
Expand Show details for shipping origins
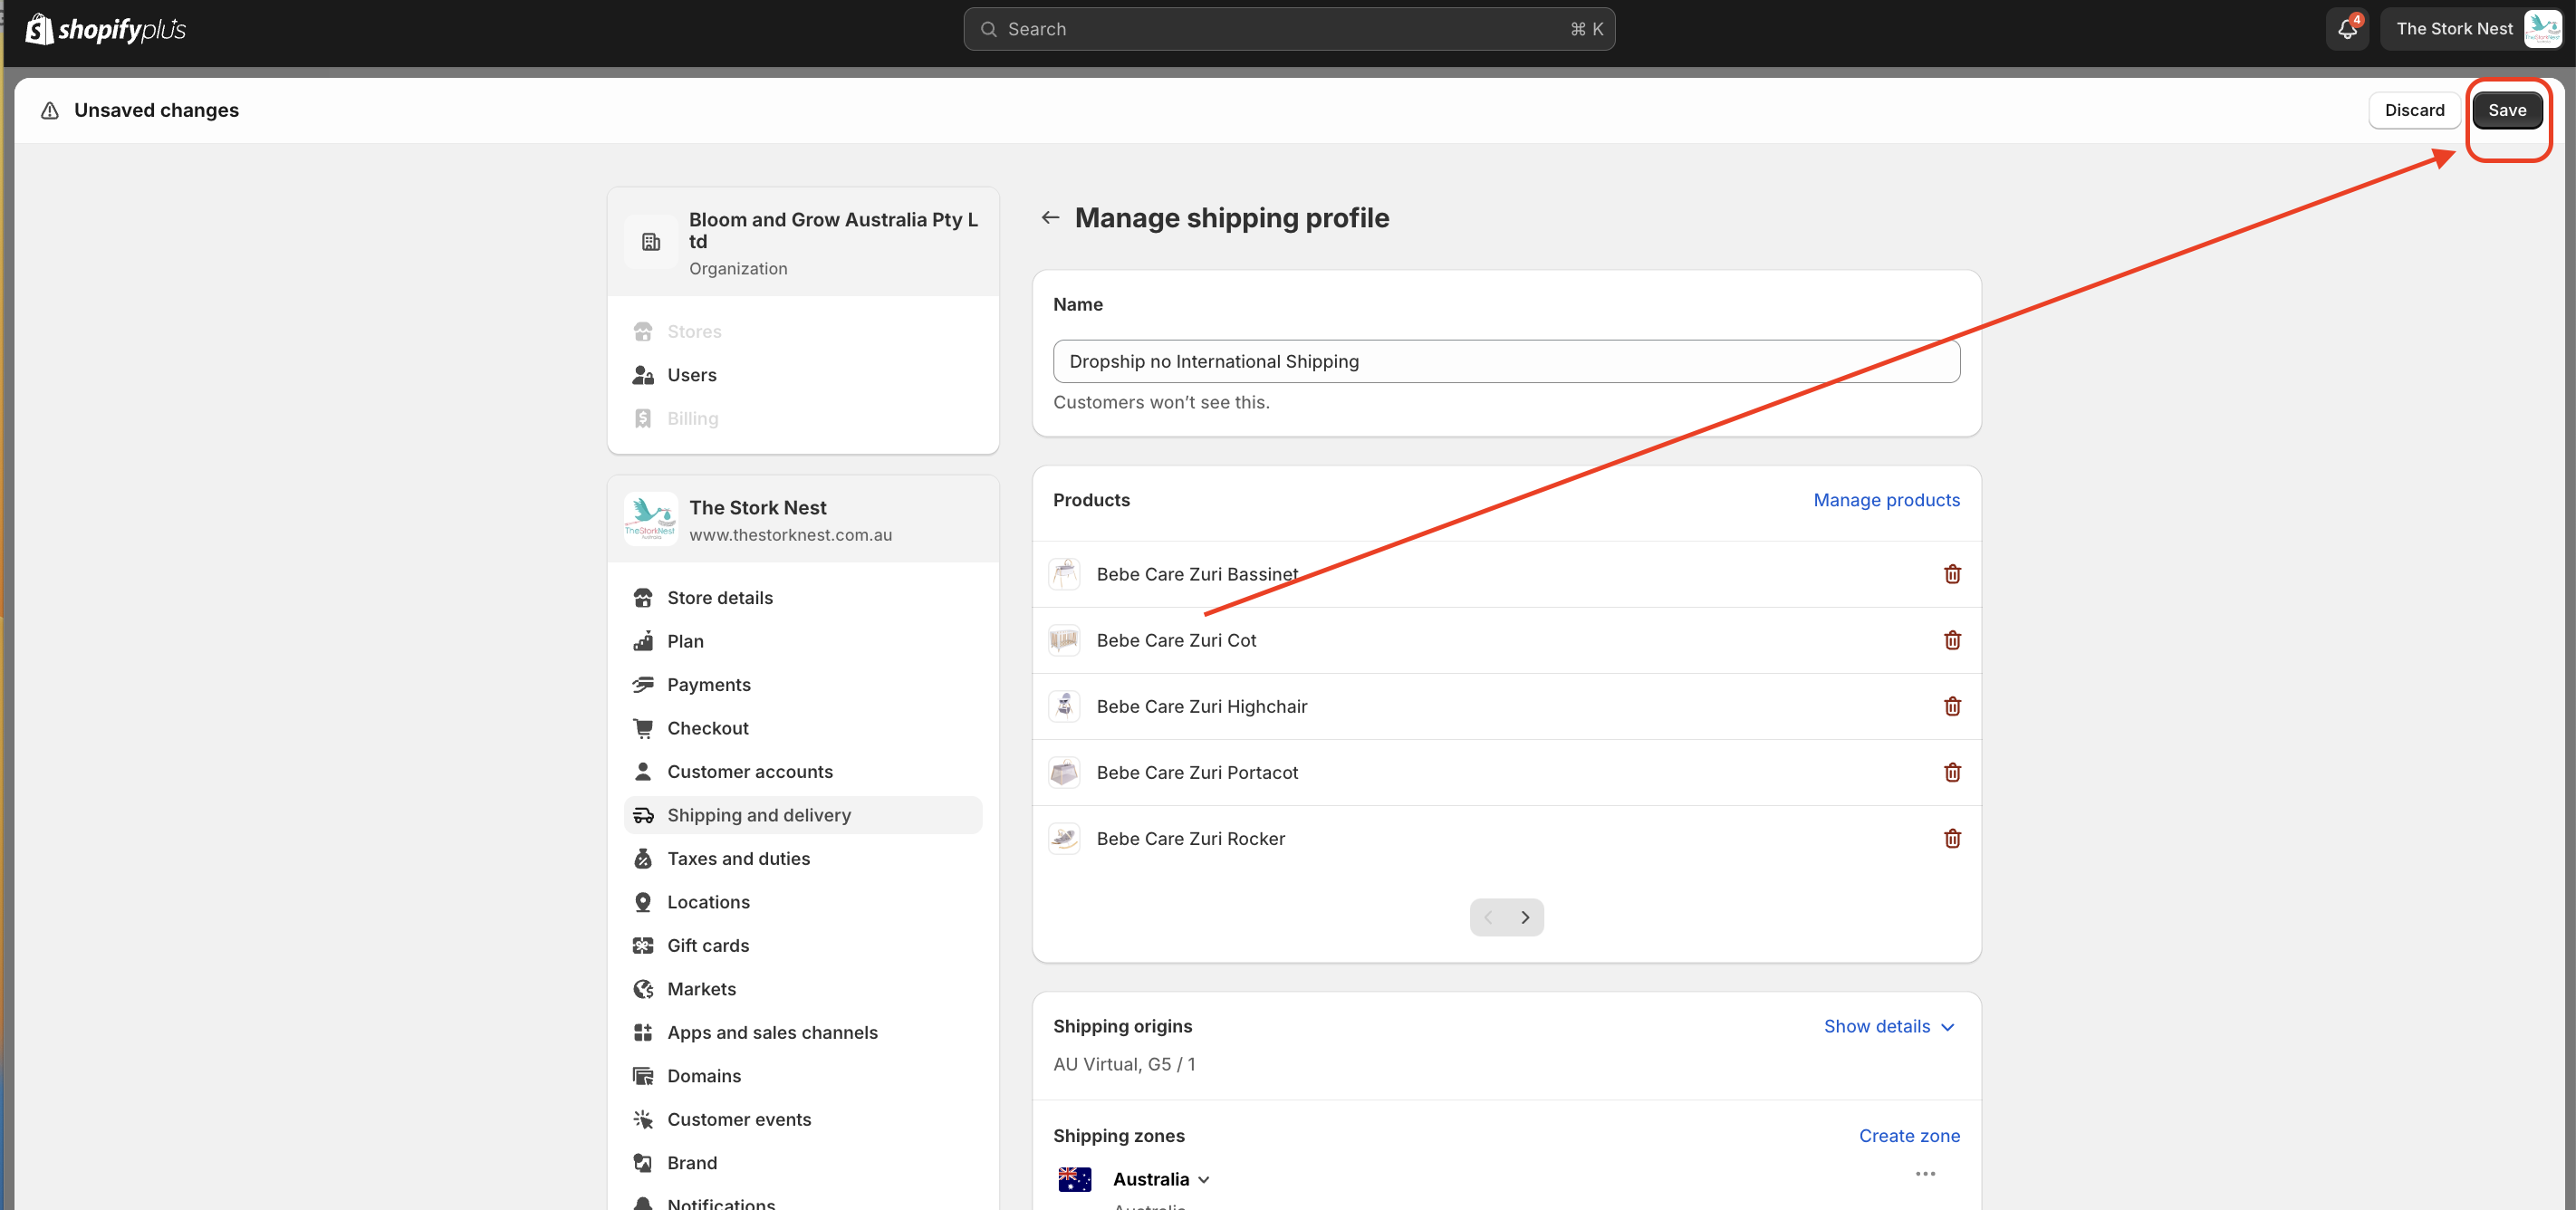tap(1889, 1026)
